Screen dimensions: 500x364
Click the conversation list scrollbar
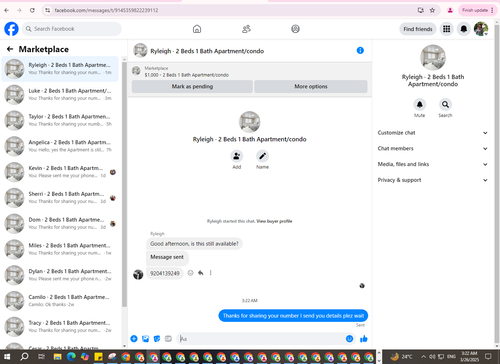coord(124,184)
